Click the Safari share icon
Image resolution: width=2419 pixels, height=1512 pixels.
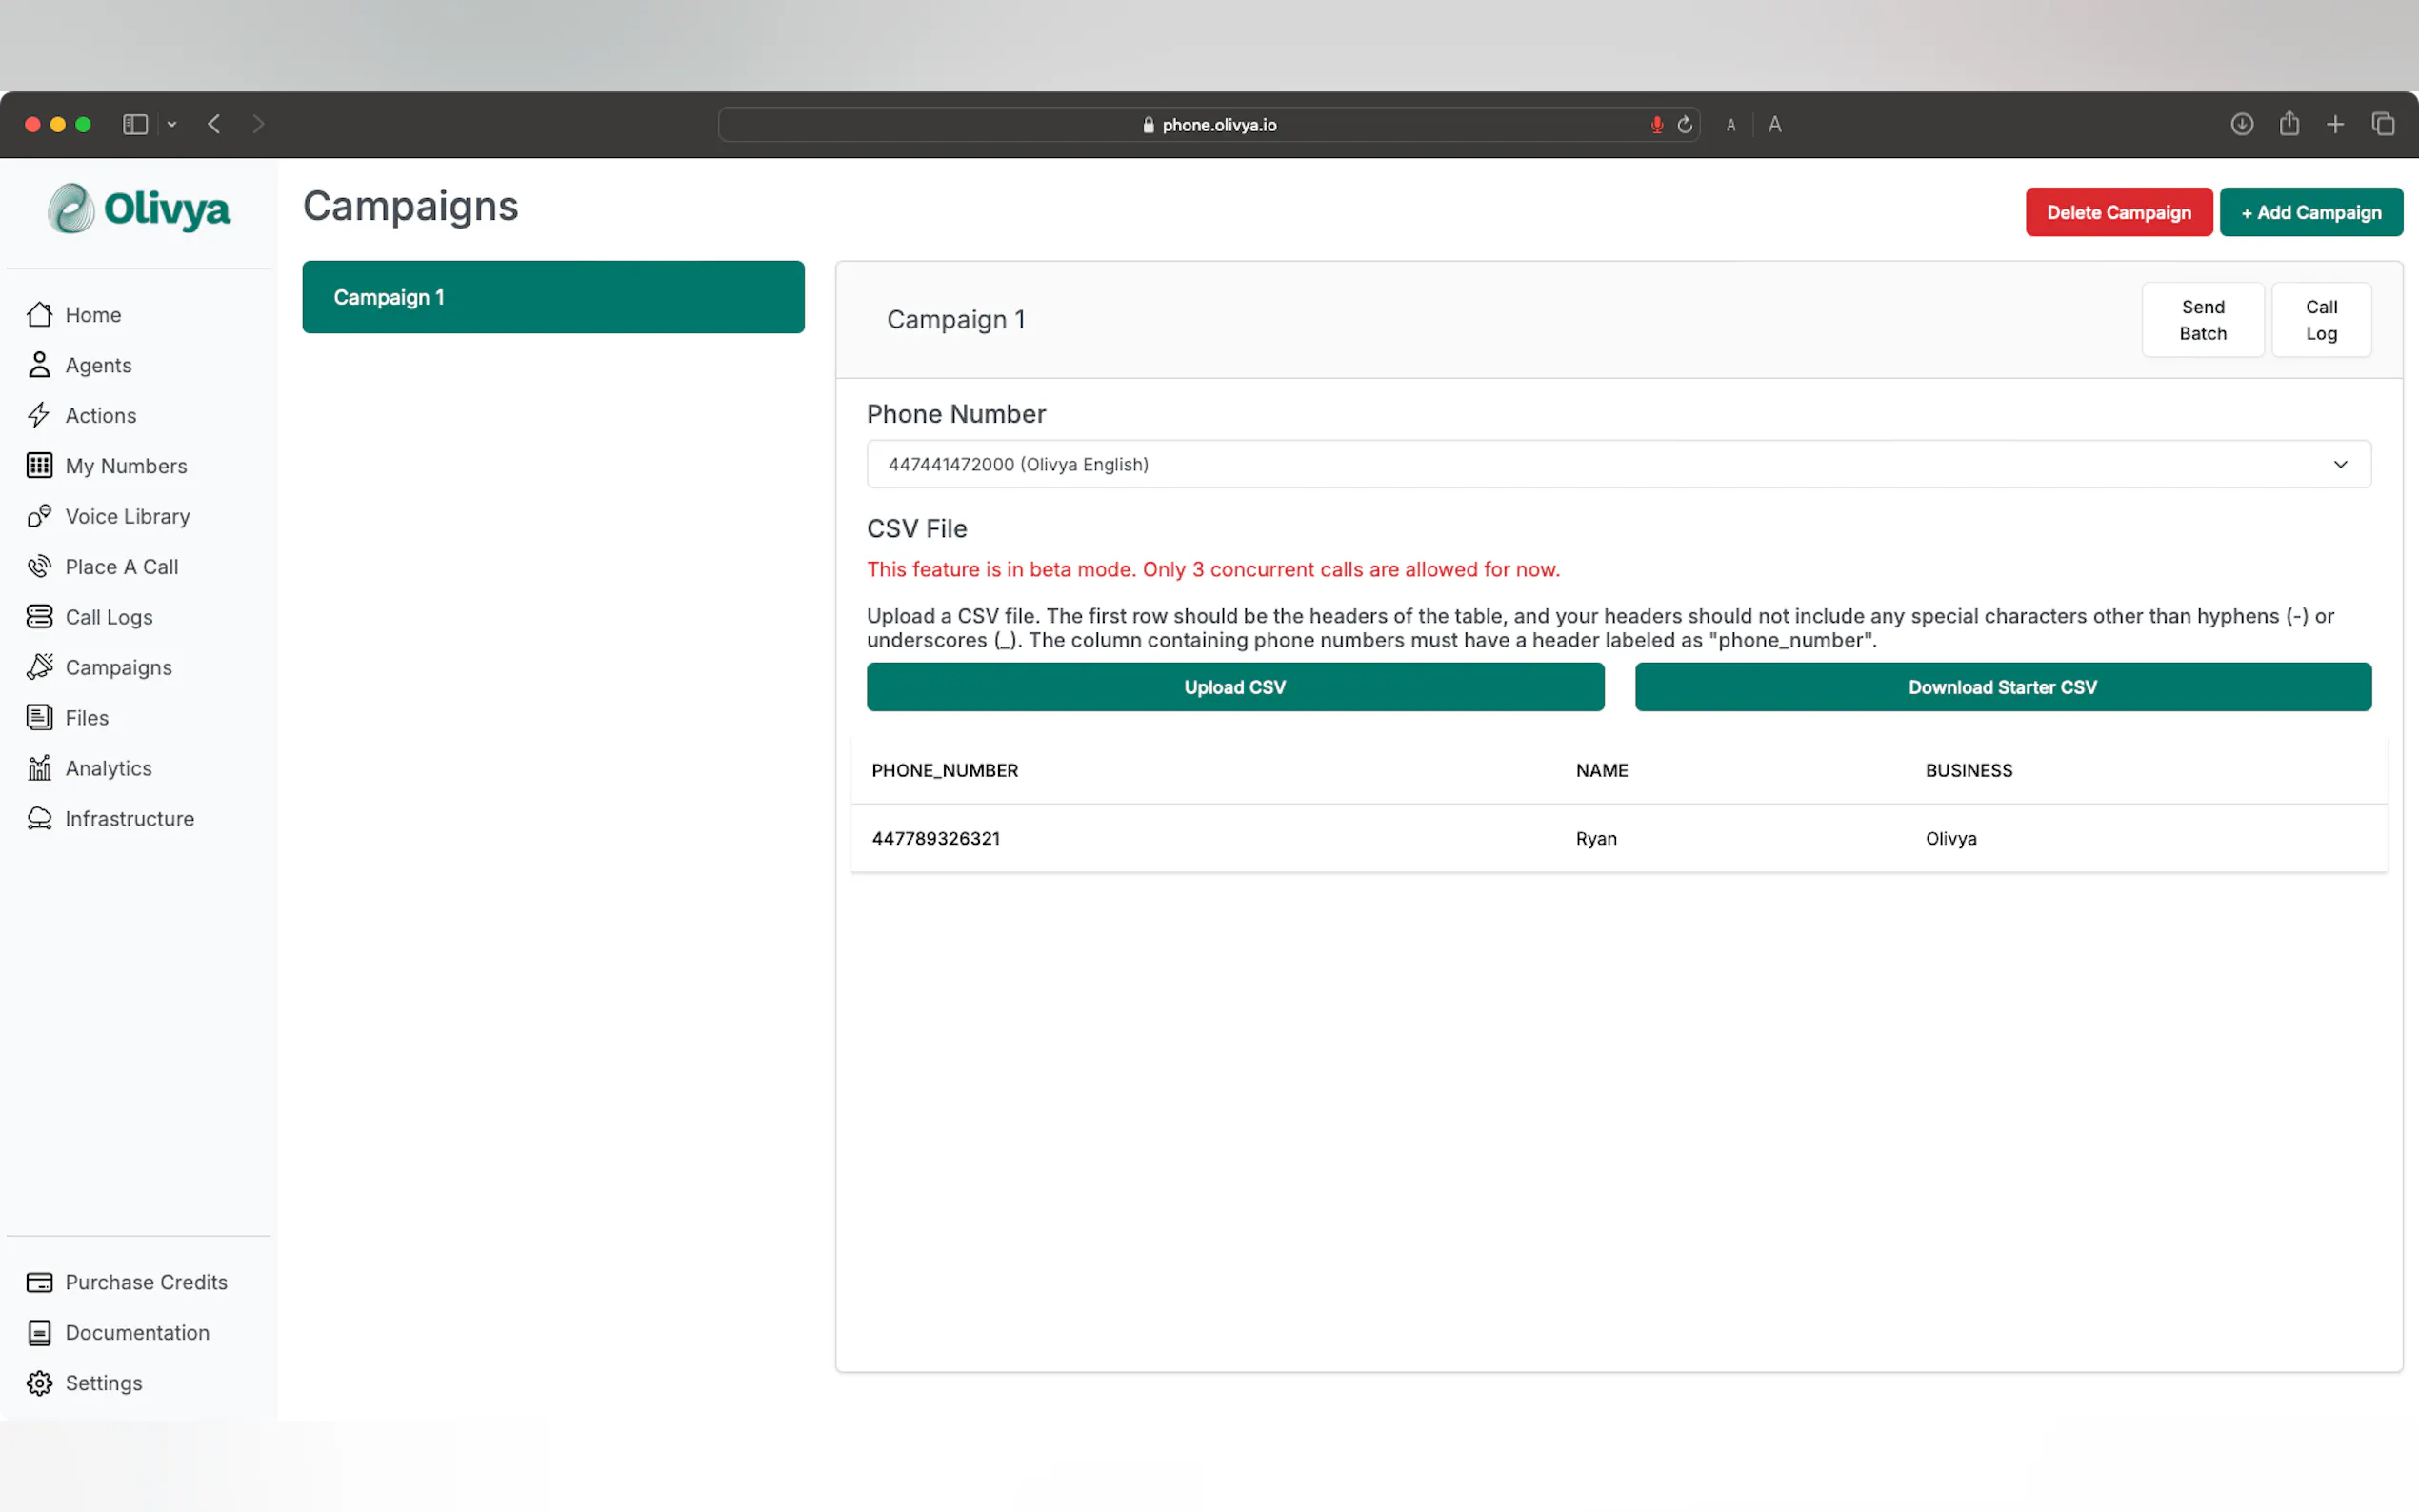[2289, 124]
